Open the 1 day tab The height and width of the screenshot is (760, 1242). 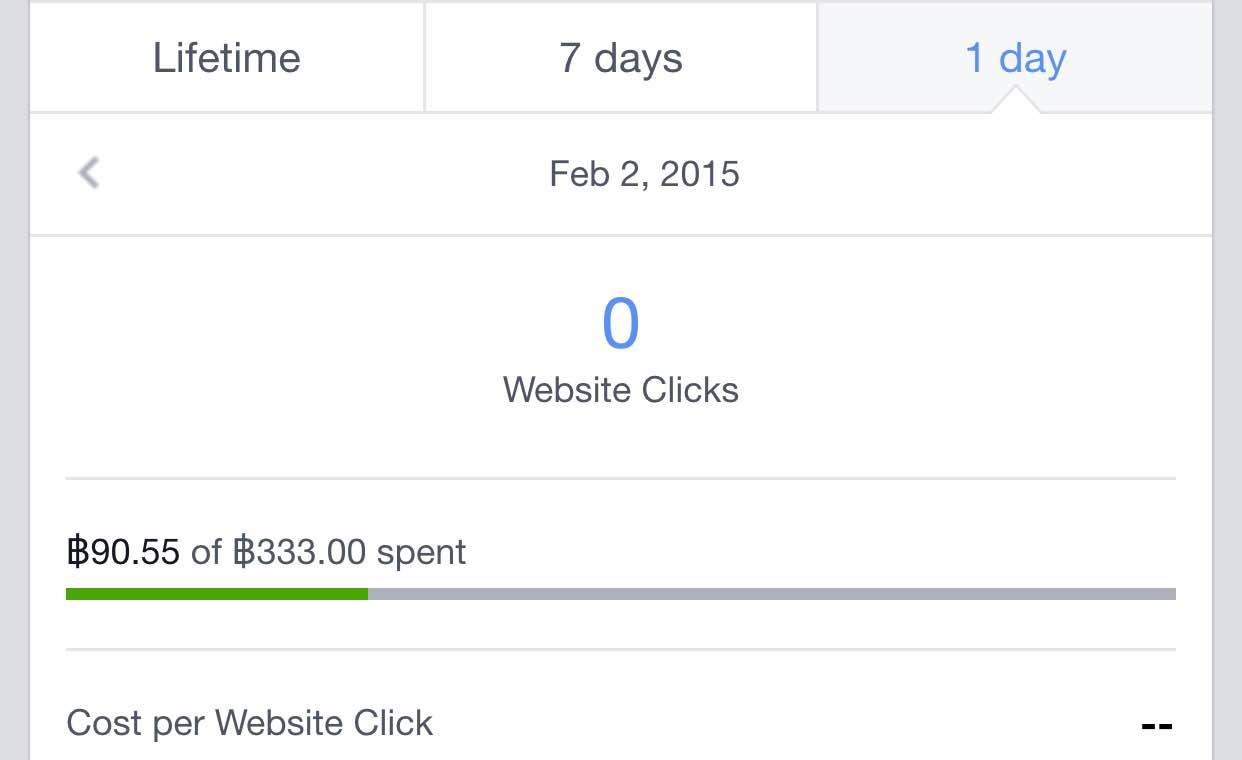point(1015,58)
